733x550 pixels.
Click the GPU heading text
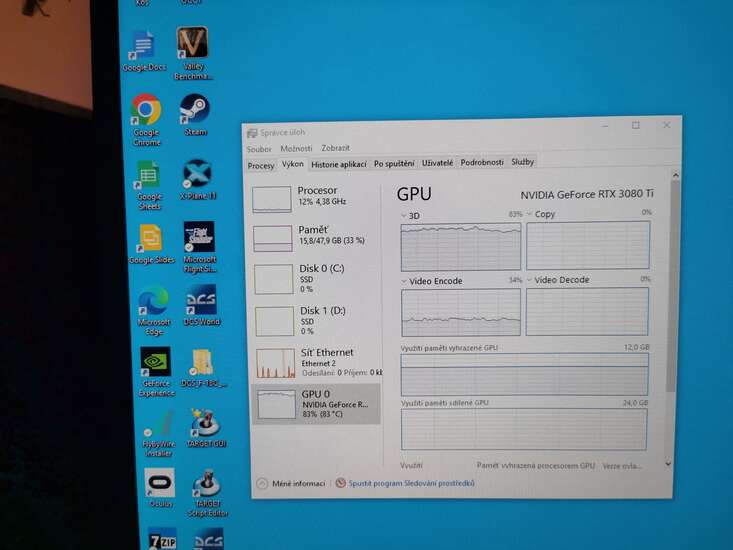414,194
